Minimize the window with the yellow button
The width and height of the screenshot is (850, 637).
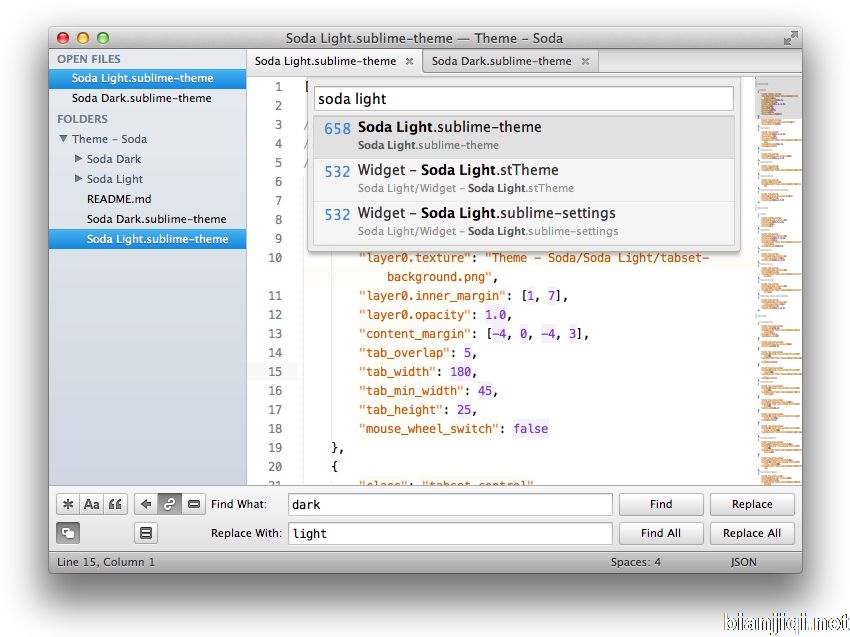[x=83, y=38]
